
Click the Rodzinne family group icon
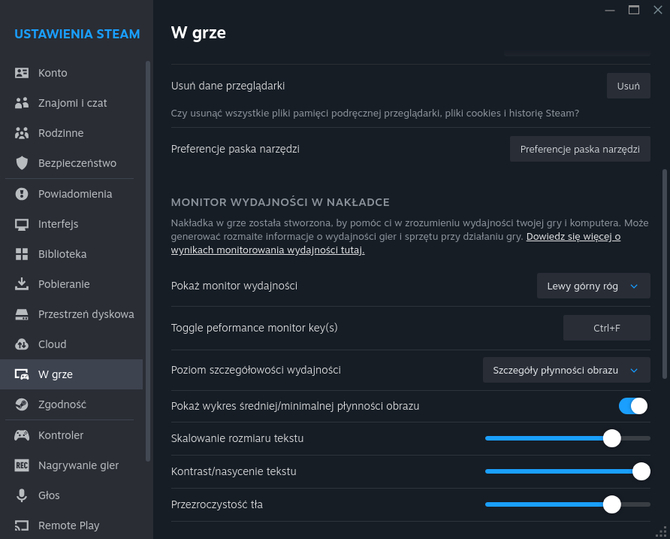(x=22, y=133)
